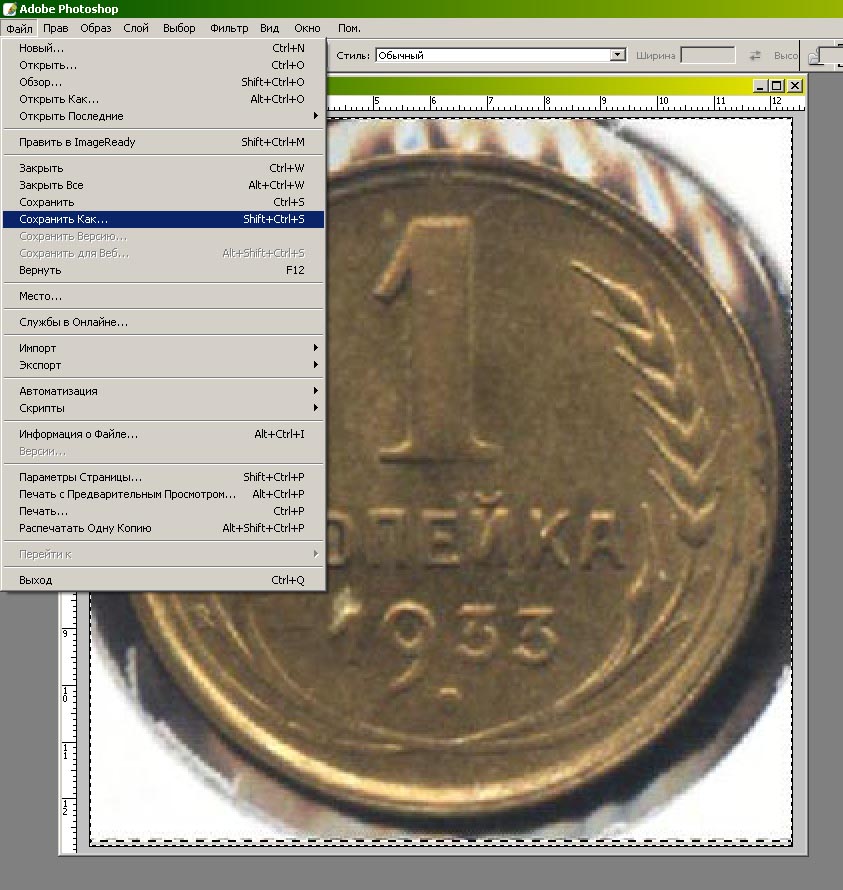Open the Стиль dropdown showing Обычный
Screen dimensions: 843x890
[x=617, y=56]
